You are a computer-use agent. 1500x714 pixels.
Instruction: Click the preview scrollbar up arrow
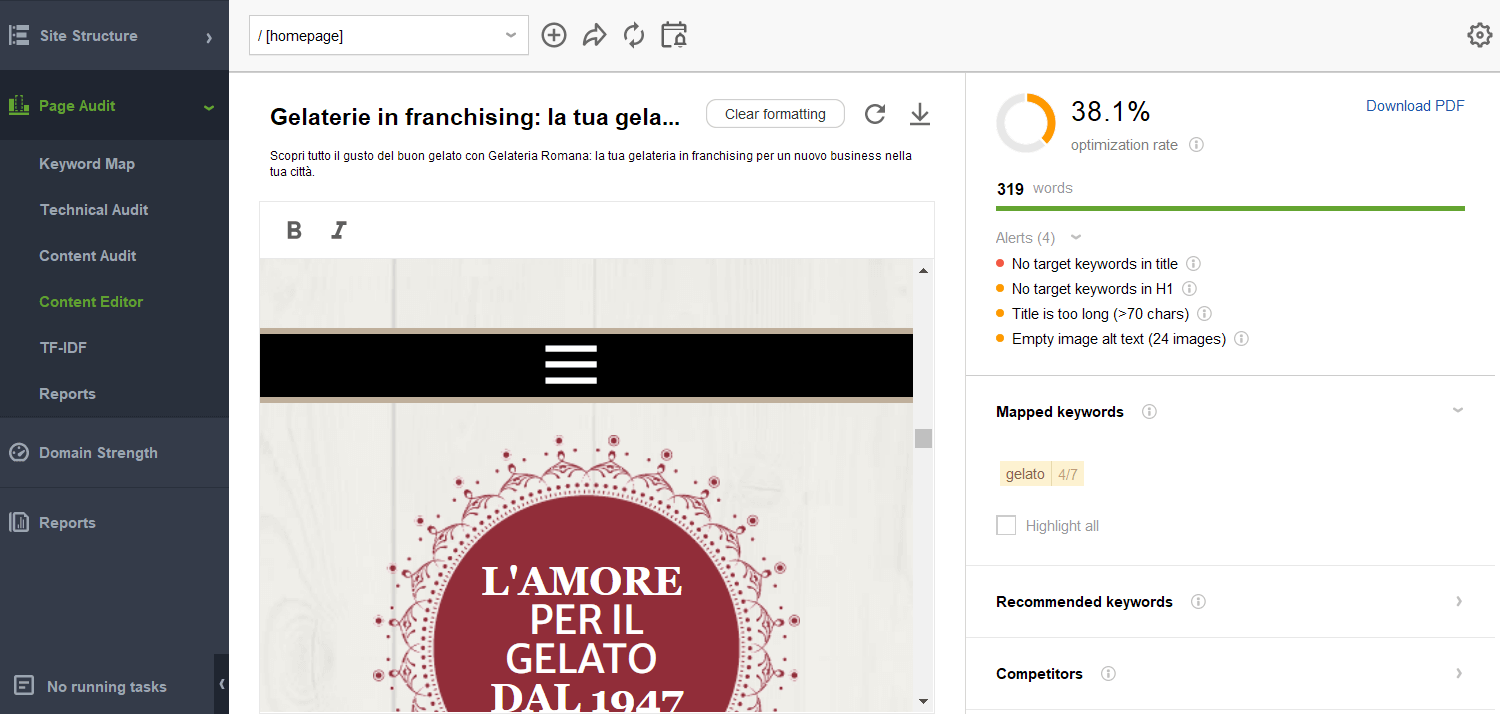pos(923,270)
